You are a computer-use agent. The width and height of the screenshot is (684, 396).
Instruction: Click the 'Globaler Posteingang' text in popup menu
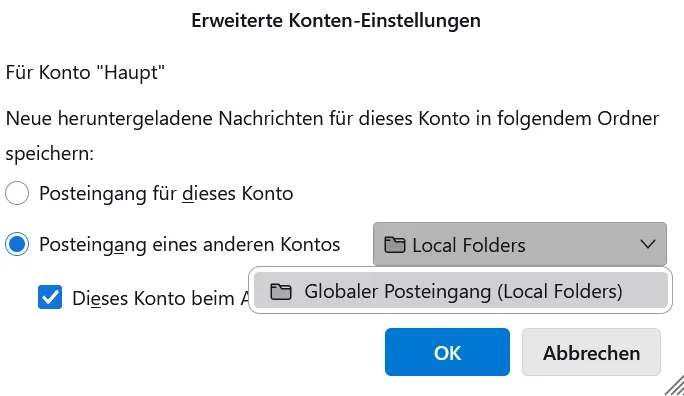tap(398, 291)
